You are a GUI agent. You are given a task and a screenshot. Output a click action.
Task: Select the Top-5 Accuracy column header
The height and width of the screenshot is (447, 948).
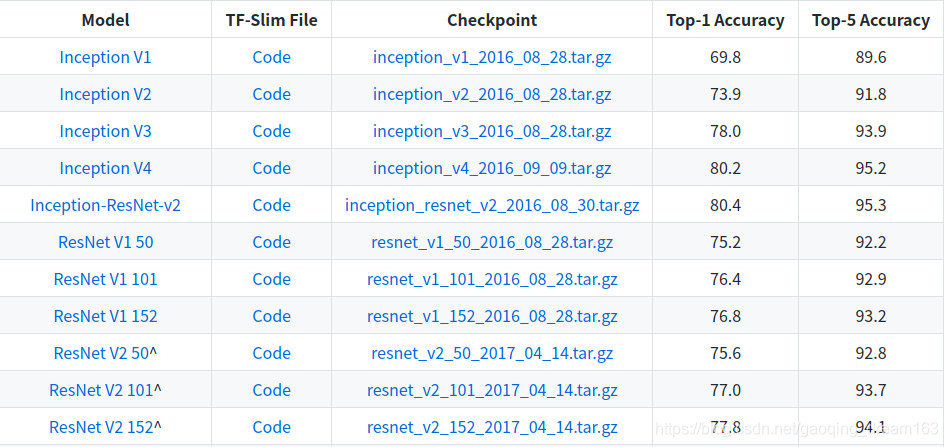pyautogui.click(x=871, y=20)
